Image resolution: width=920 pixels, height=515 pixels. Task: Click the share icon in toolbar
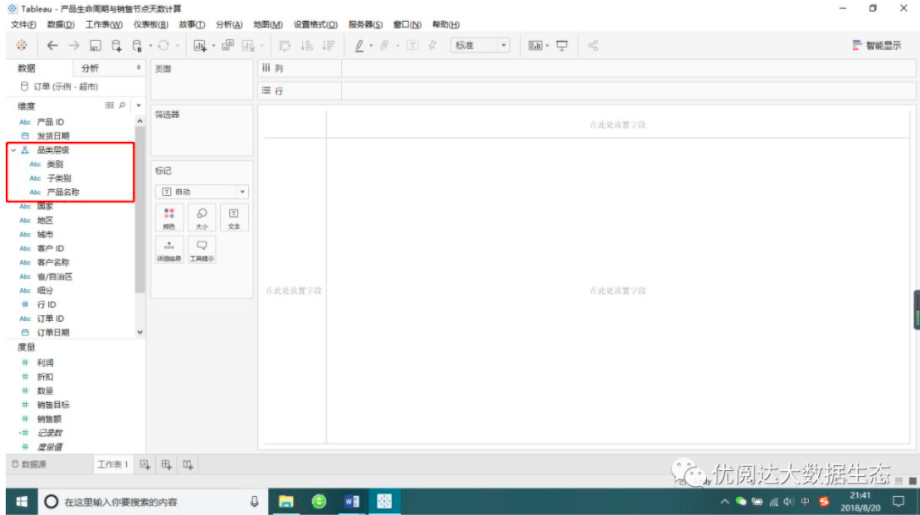593,46
